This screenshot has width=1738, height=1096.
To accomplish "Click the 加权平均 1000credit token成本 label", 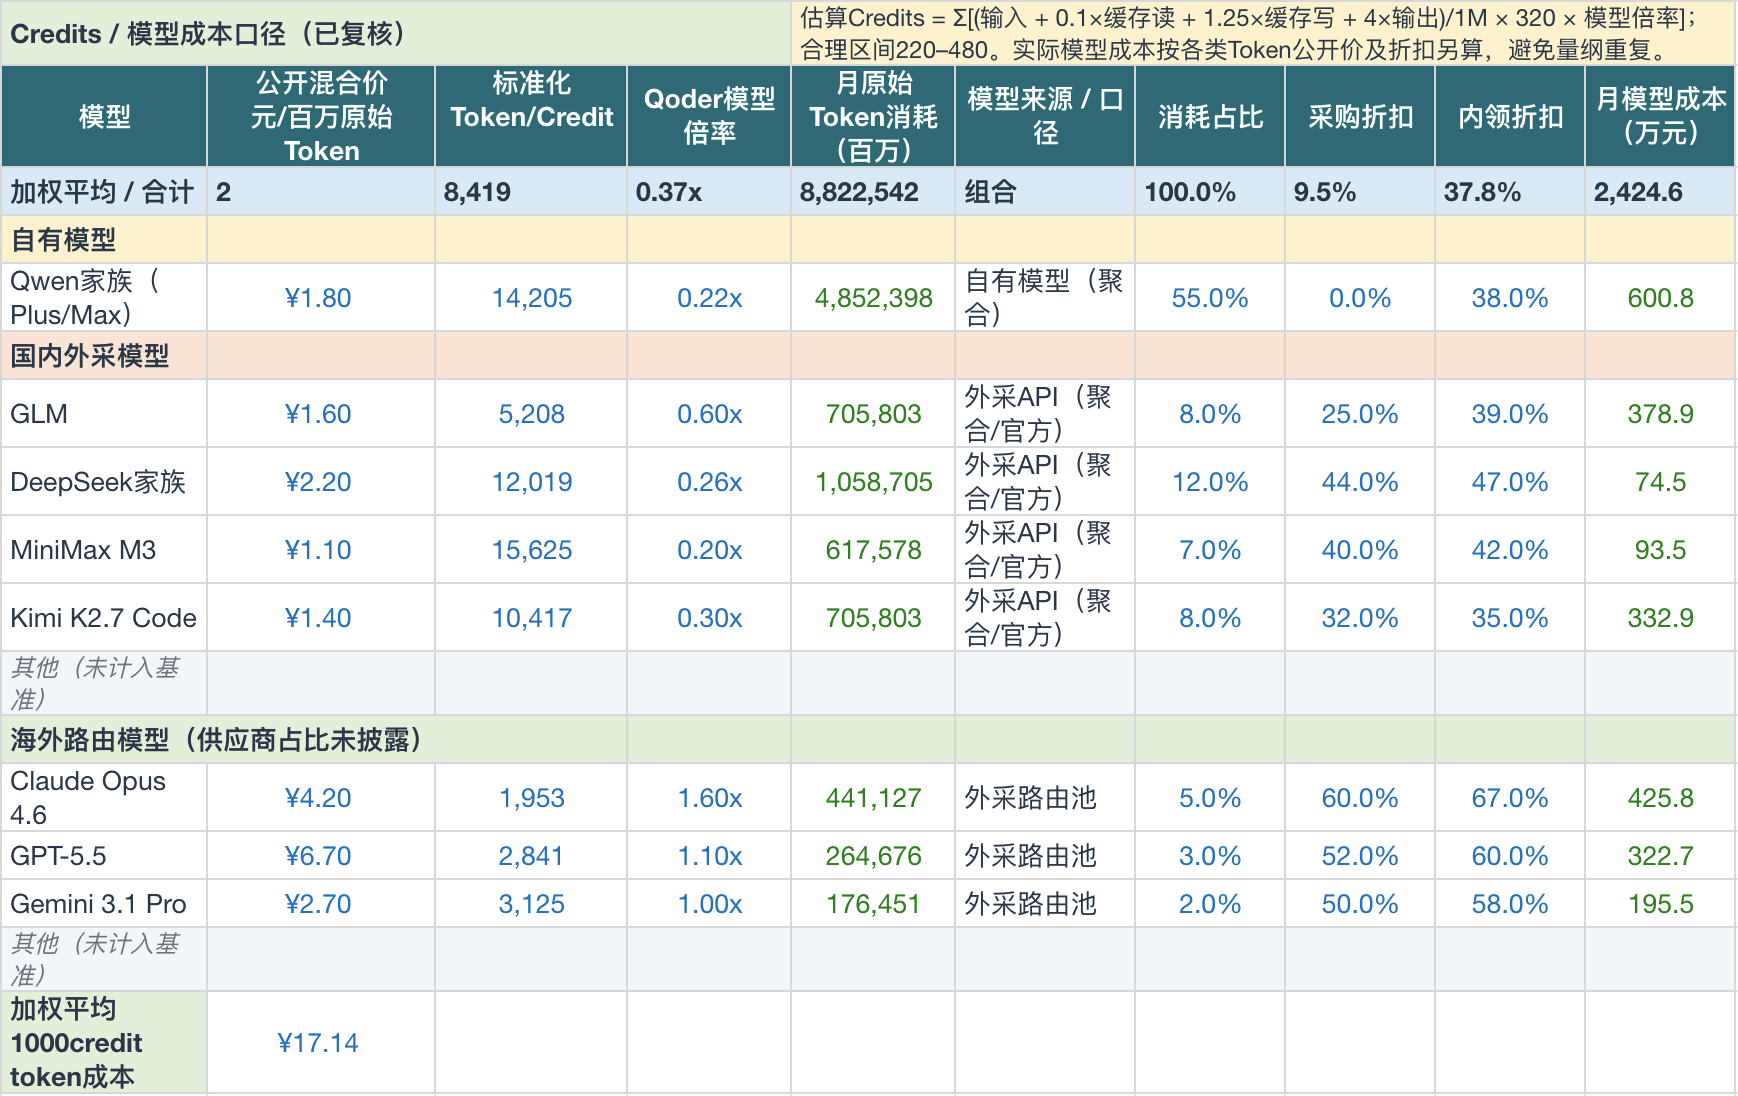I will tap(104, 1043).
